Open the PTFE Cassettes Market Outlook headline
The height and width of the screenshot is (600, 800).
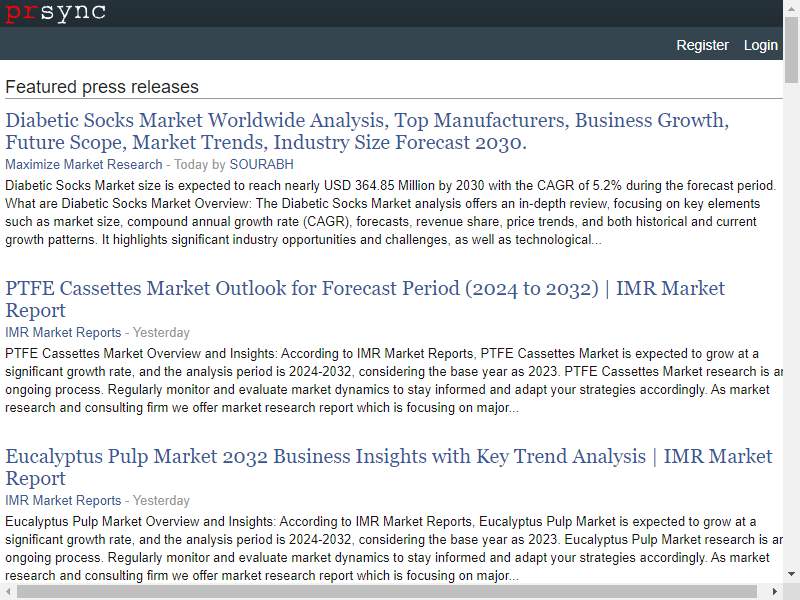(365, 299)
